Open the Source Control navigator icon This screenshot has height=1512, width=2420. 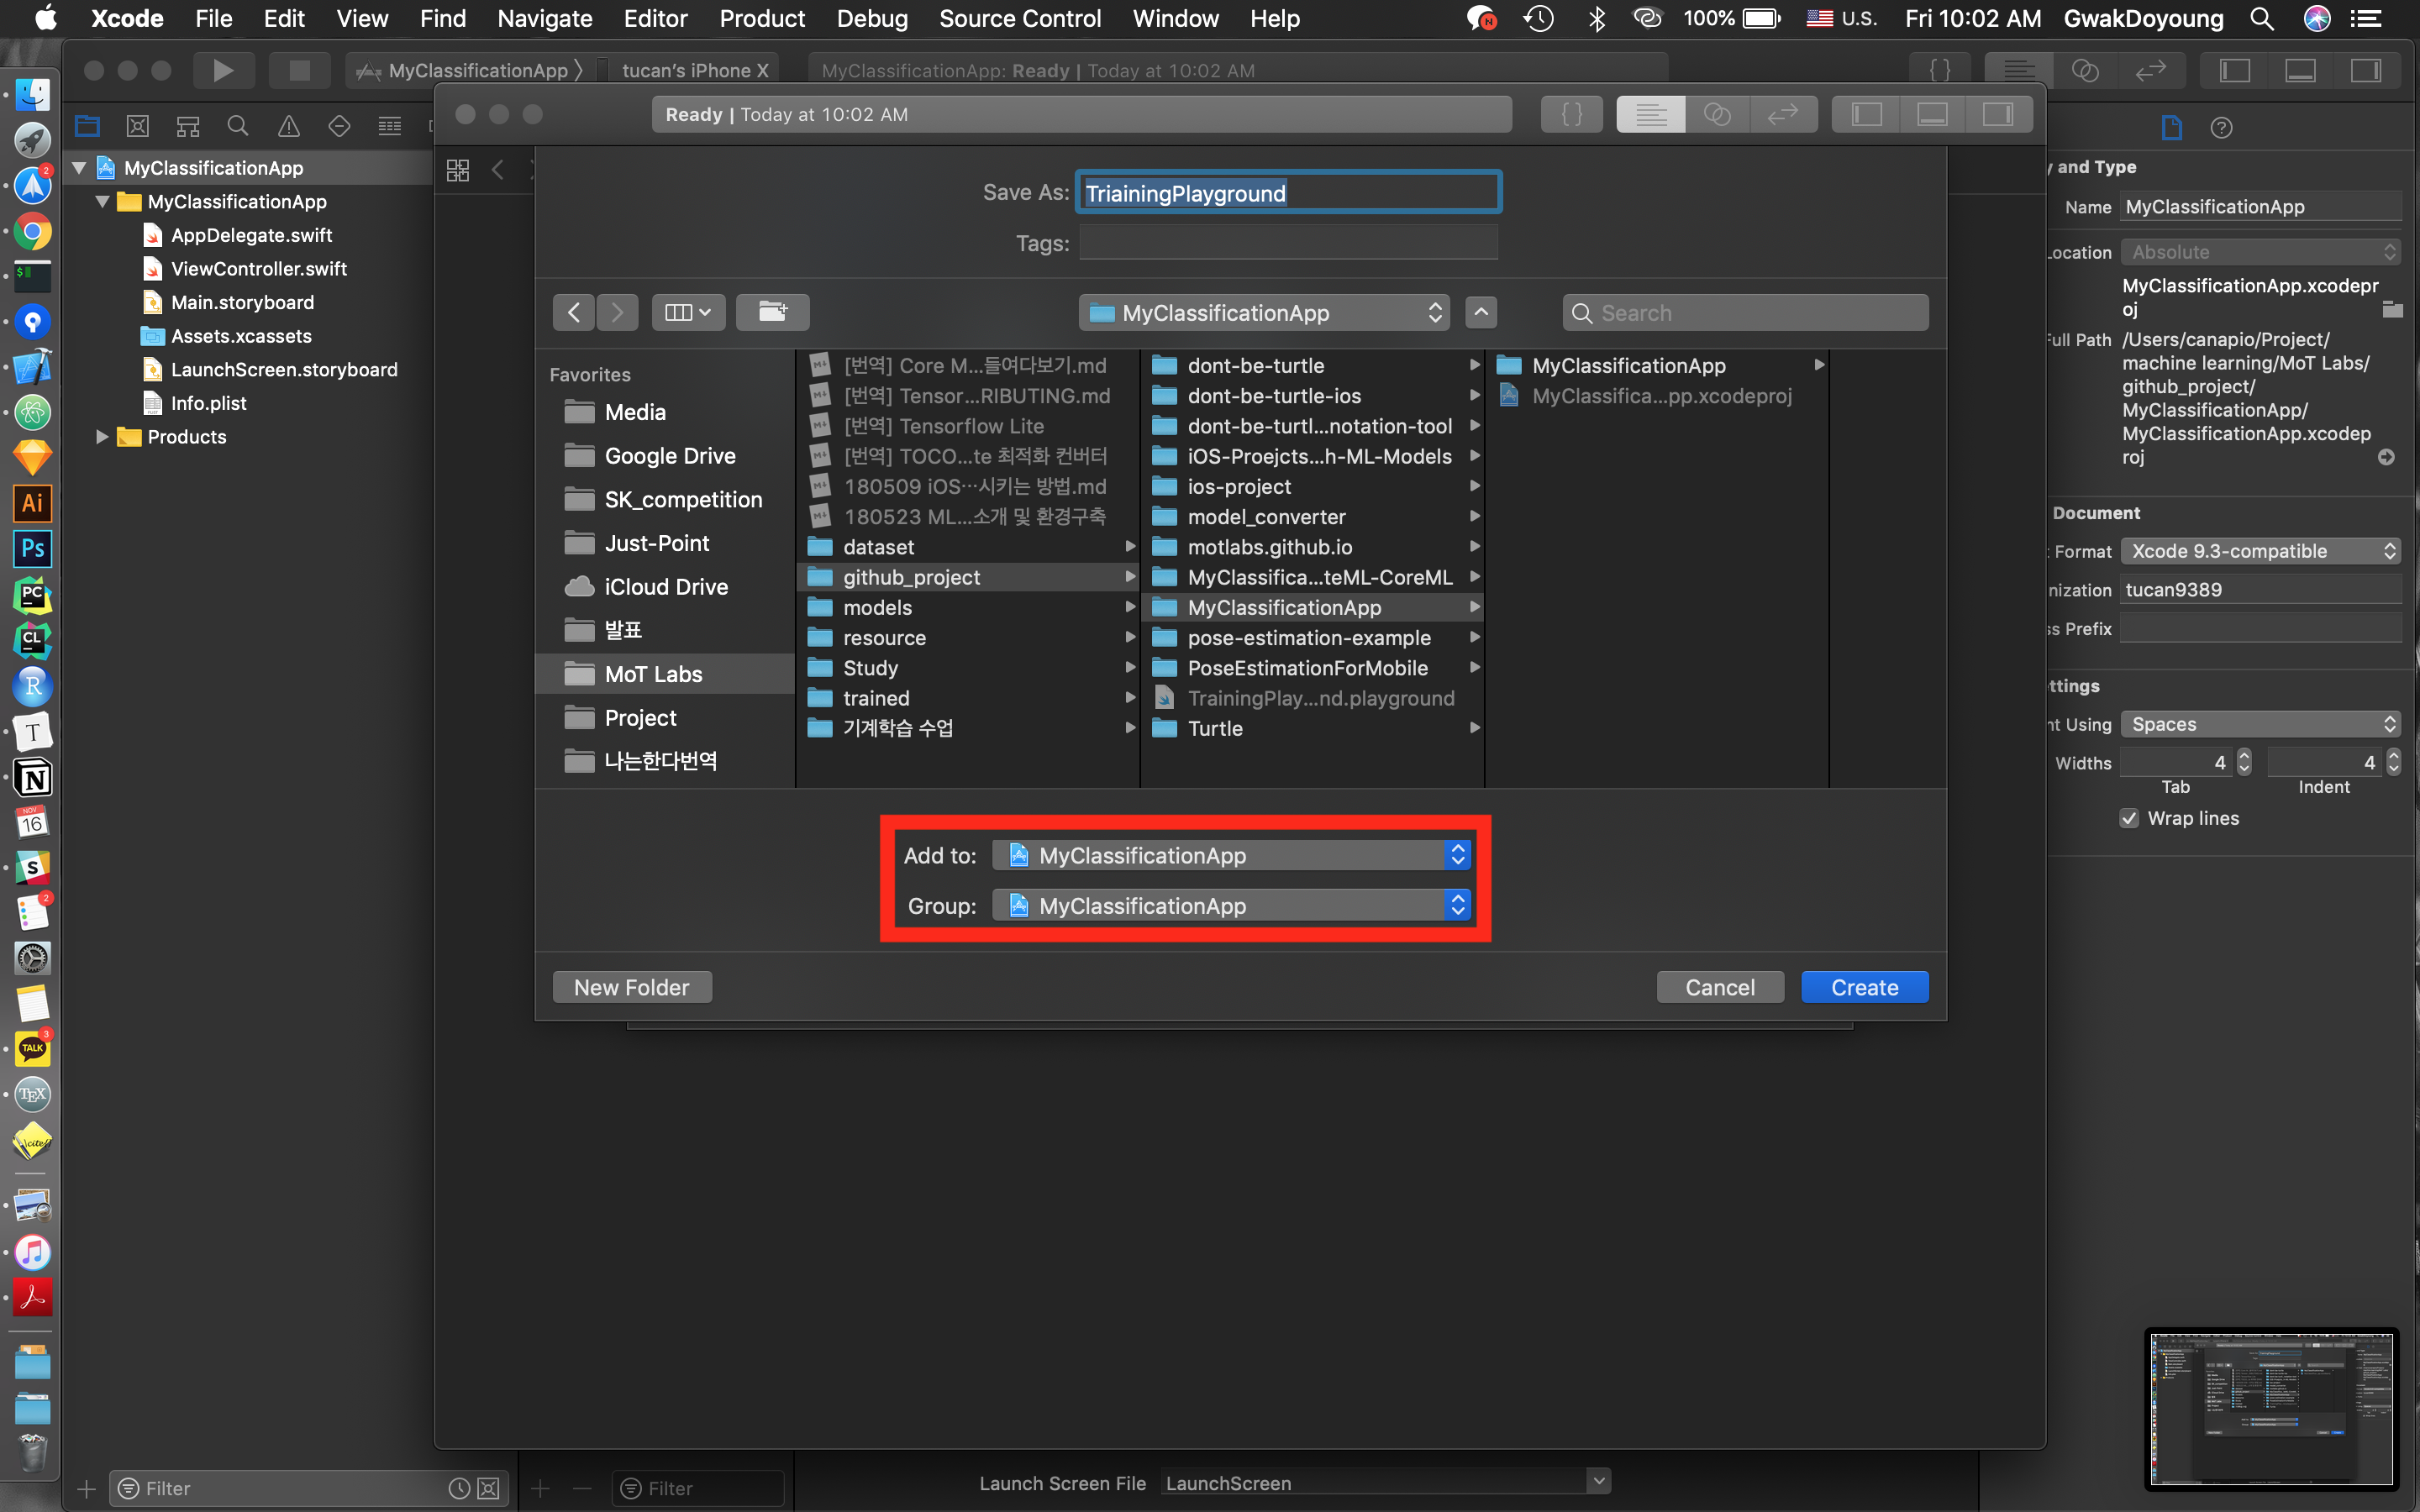(x=138, y=126)
